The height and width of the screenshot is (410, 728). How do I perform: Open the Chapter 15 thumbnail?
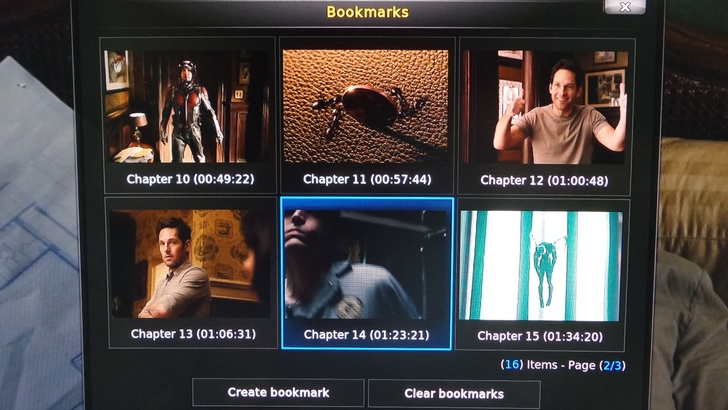[x=541, y=266]
